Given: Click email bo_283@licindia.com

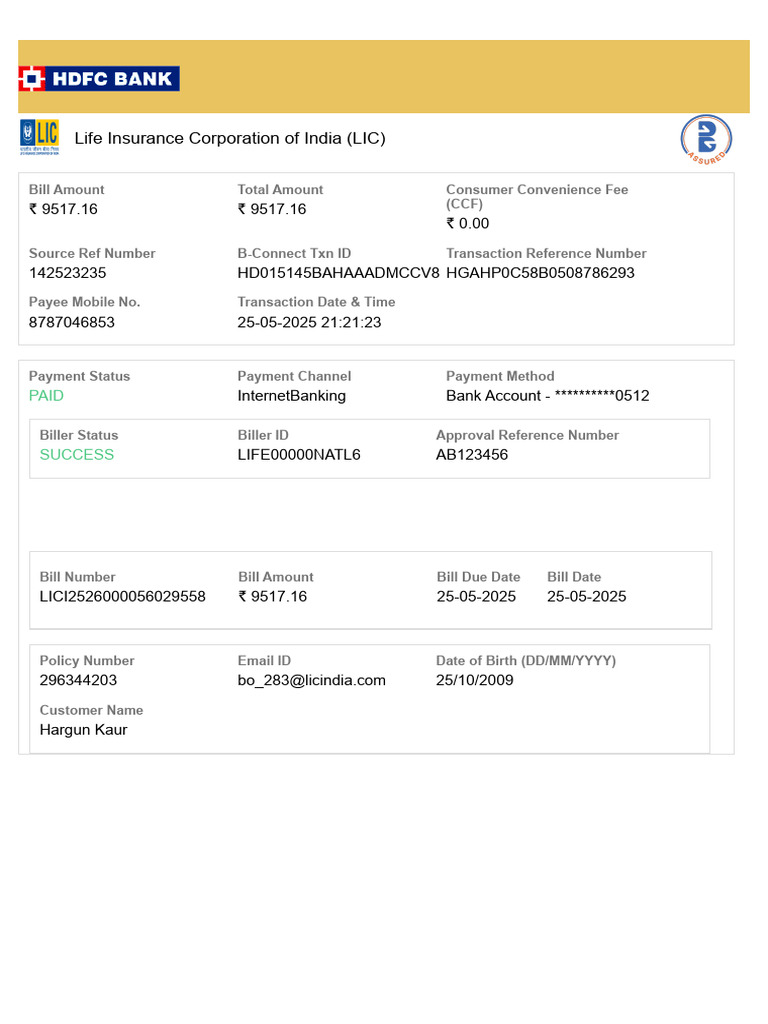Looking at the screenshot, I should coord(312,680).
